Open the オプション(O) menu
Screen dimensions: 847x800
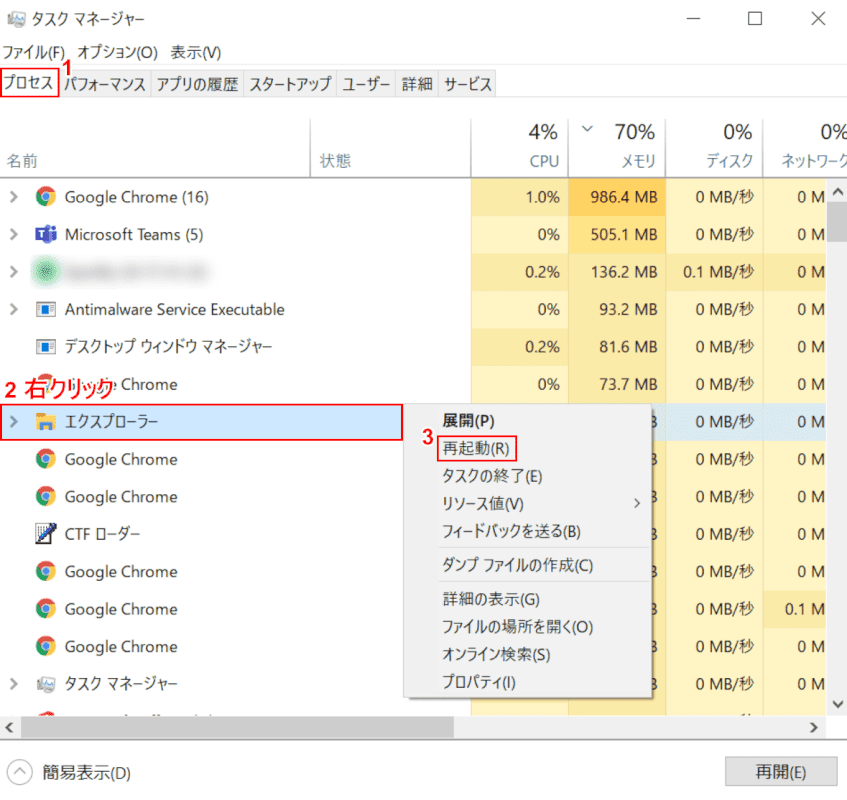tap(117, 52)
